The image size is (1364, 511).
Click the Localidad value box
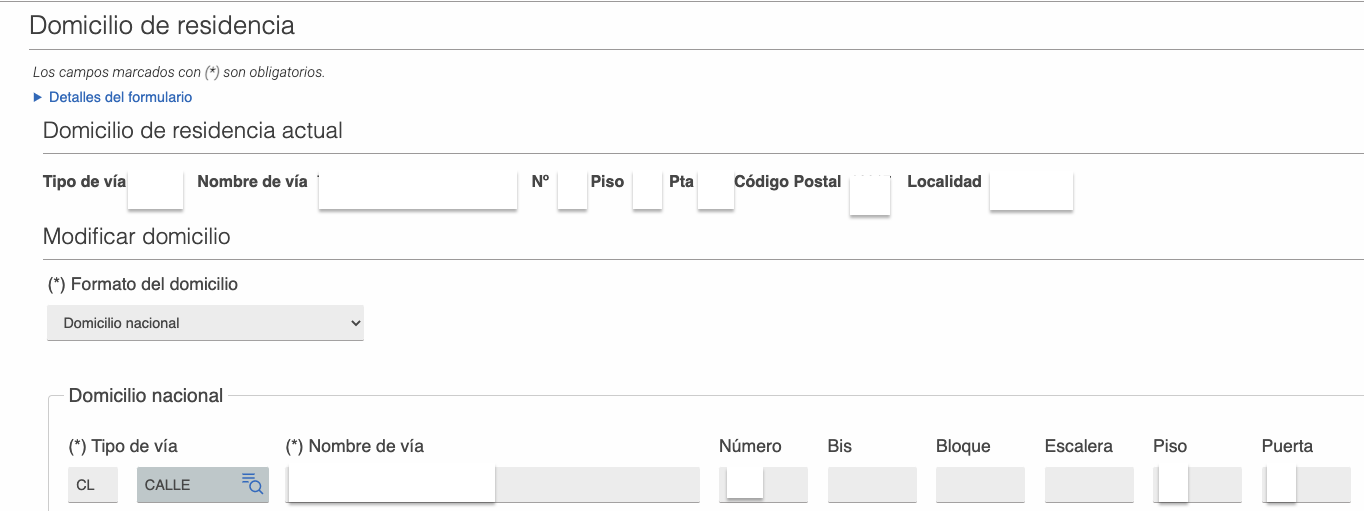1031,190
